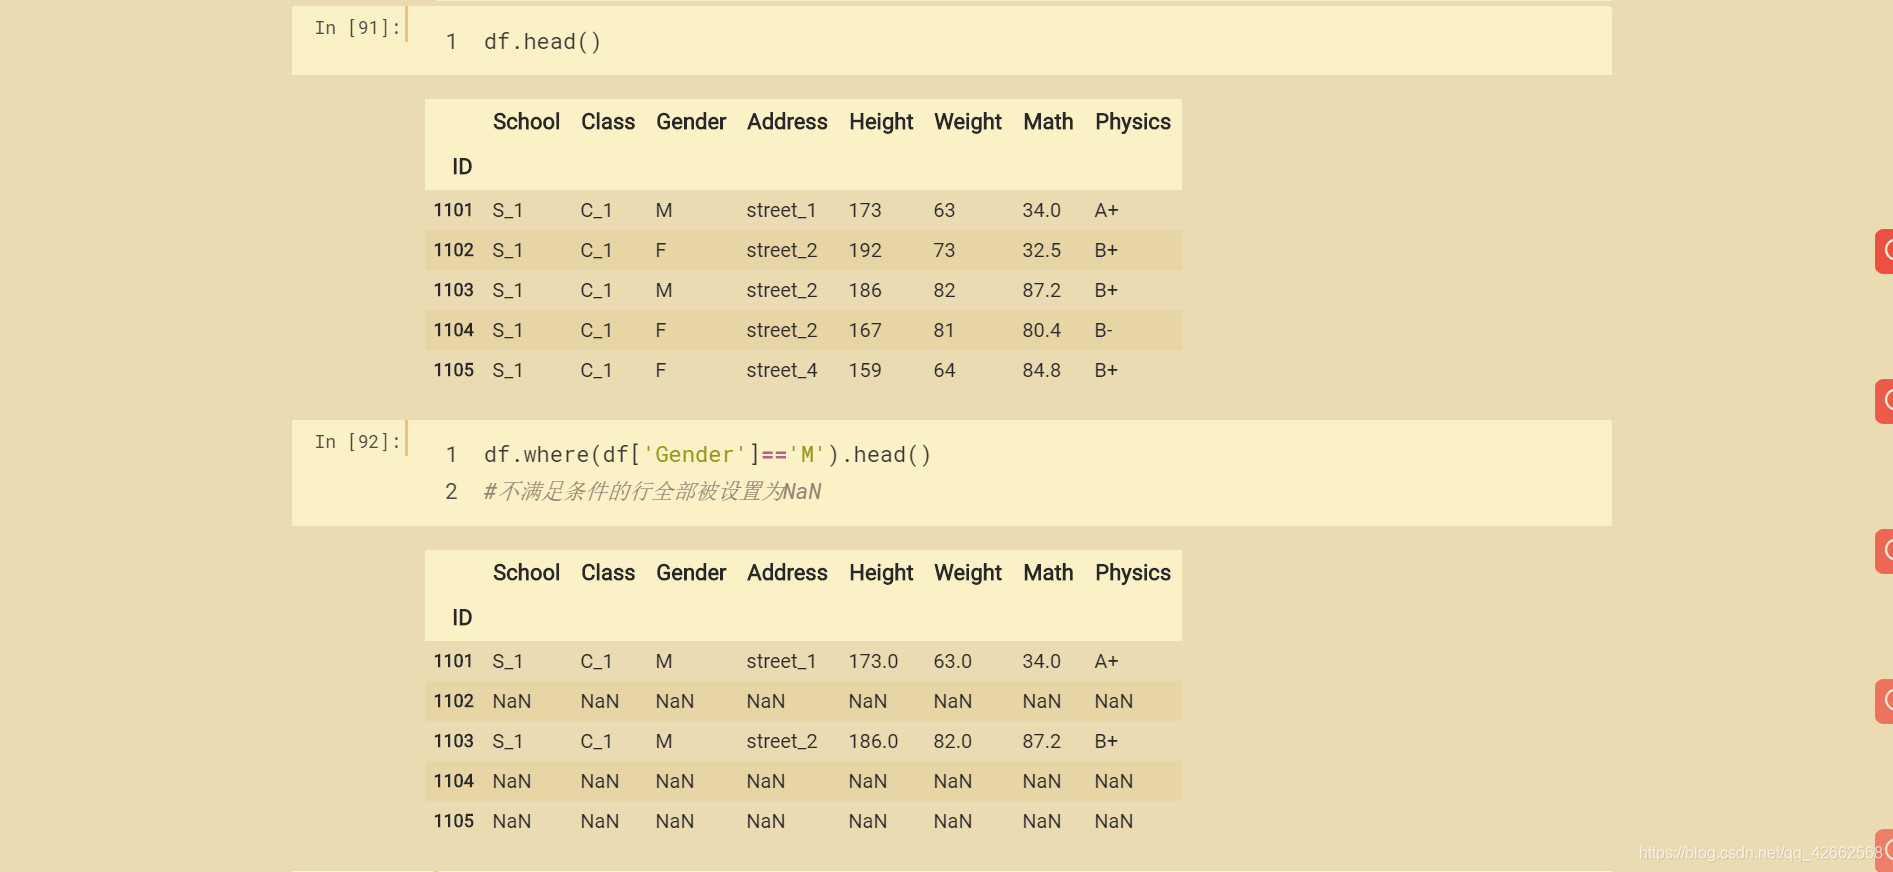Select the weight value 64 cell
Screen dimensions: 1893x872
point(944,371)
